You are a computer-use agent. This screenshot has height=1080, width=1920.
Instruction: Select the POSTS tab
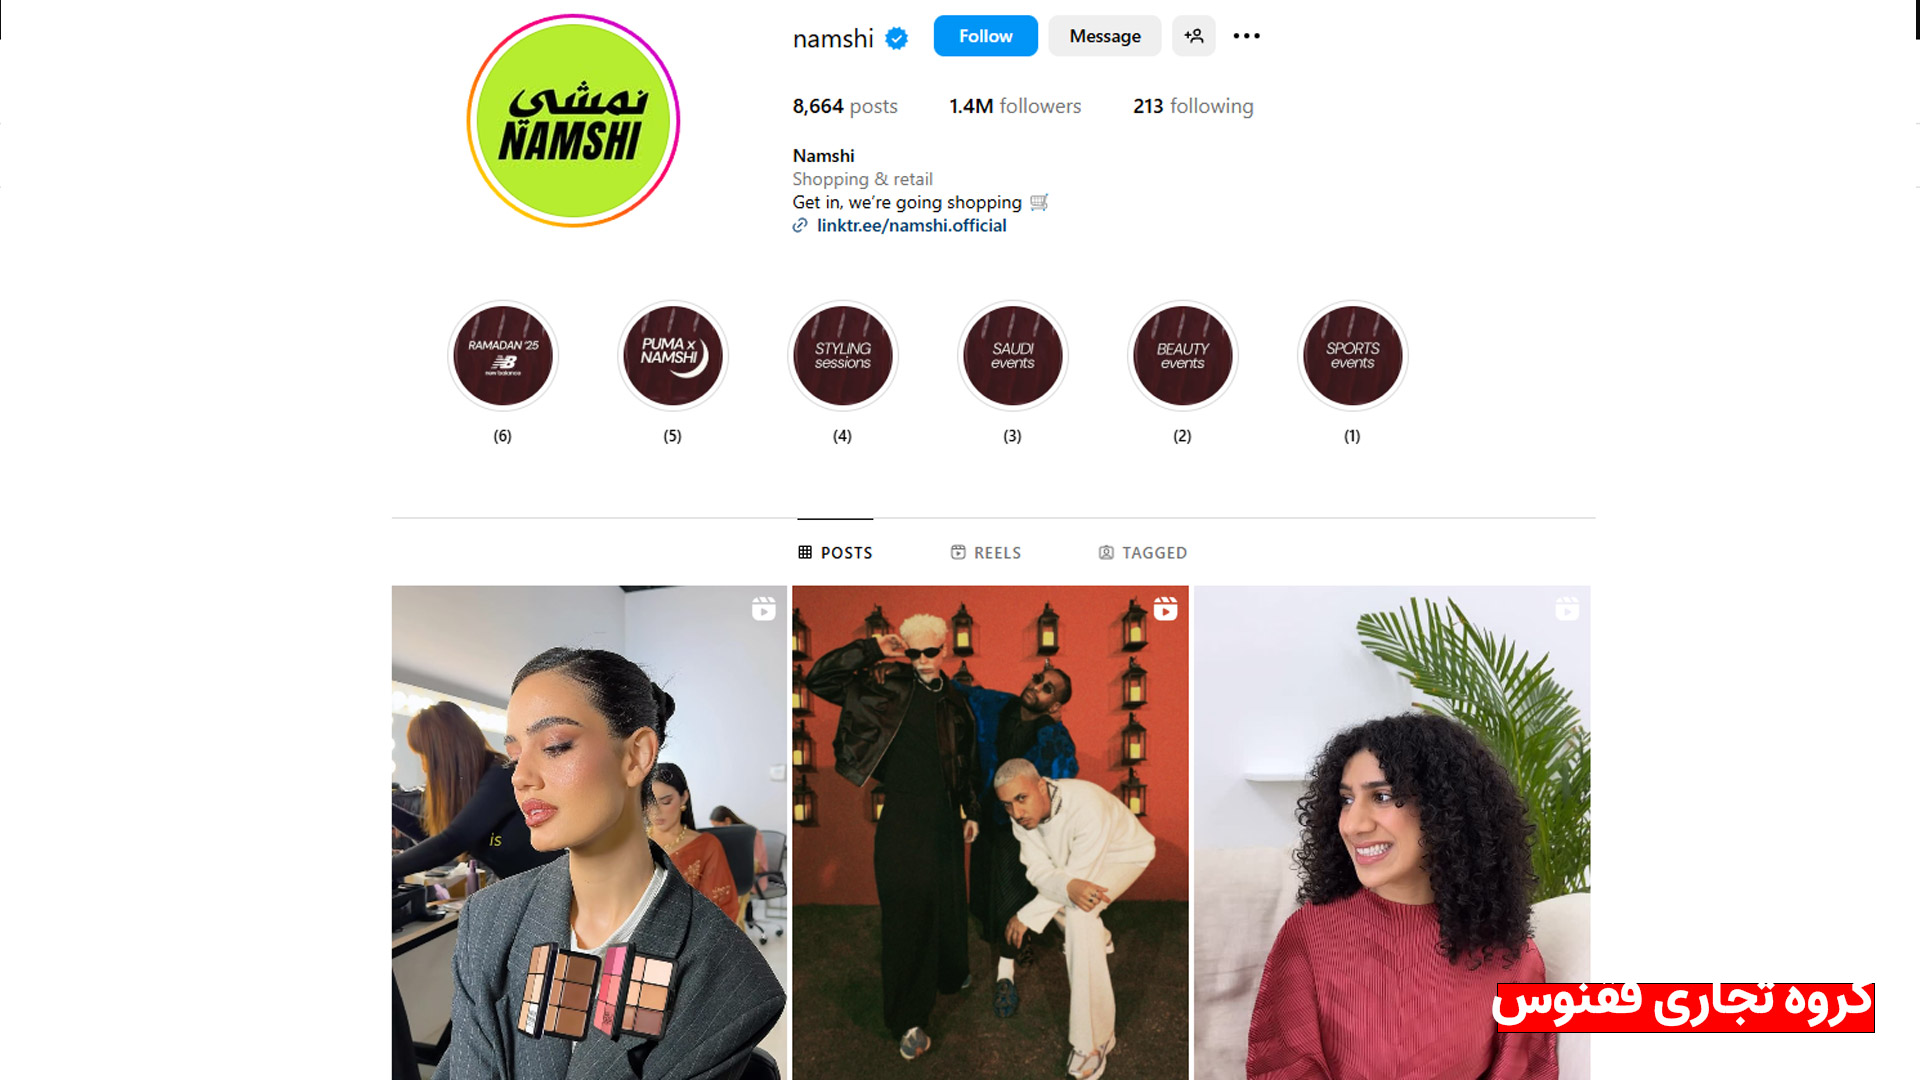coord(835,552)
